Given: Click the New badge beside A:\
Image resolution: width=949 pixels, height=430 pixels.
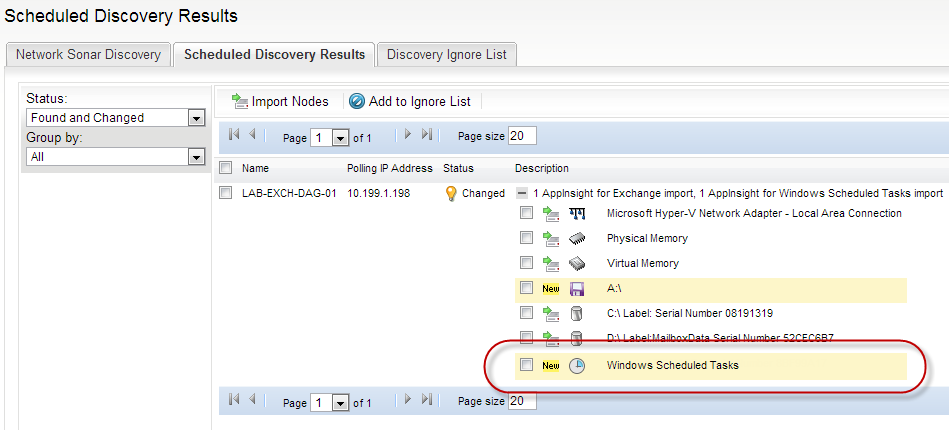Looking at the screenshot, I should point(551,289).
